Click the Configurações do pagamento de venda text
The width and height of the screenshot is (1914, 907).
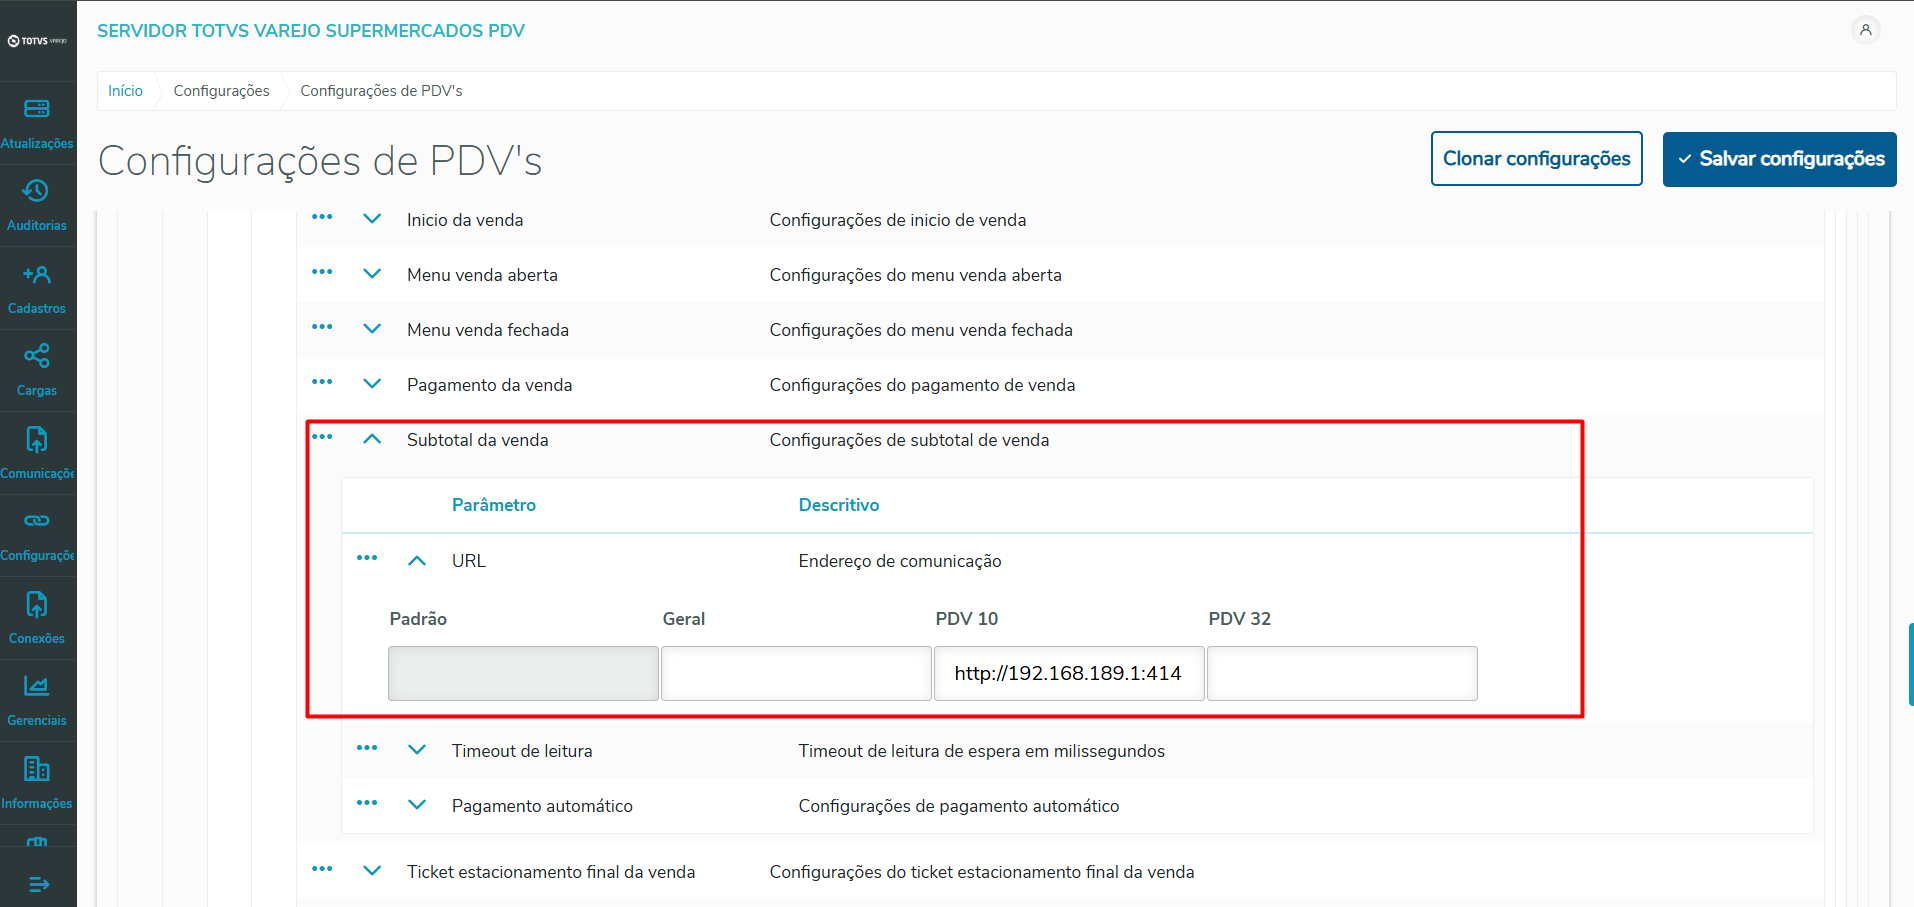pos(922,385)
